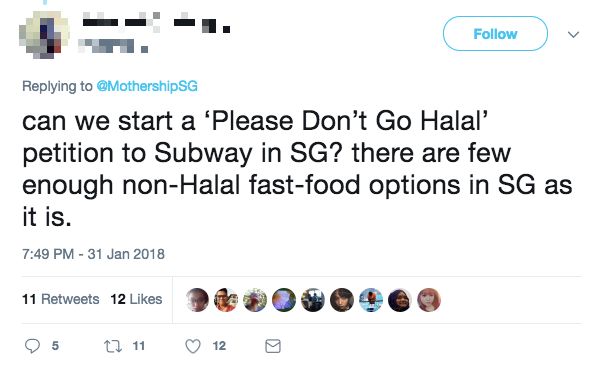The height and width of the screenshot is (368, 610).
Task: Retweet using the arrows icon
Action: (x=113, y=346)
